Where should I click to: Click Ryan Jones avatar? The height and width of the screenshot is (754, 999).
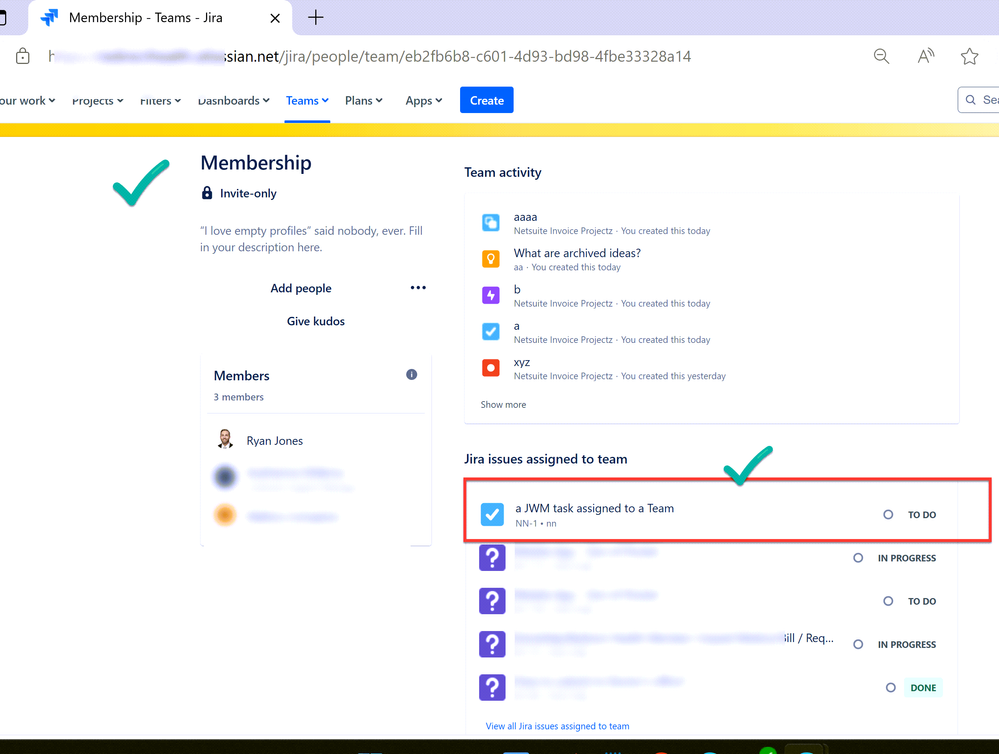click(226, 439)
